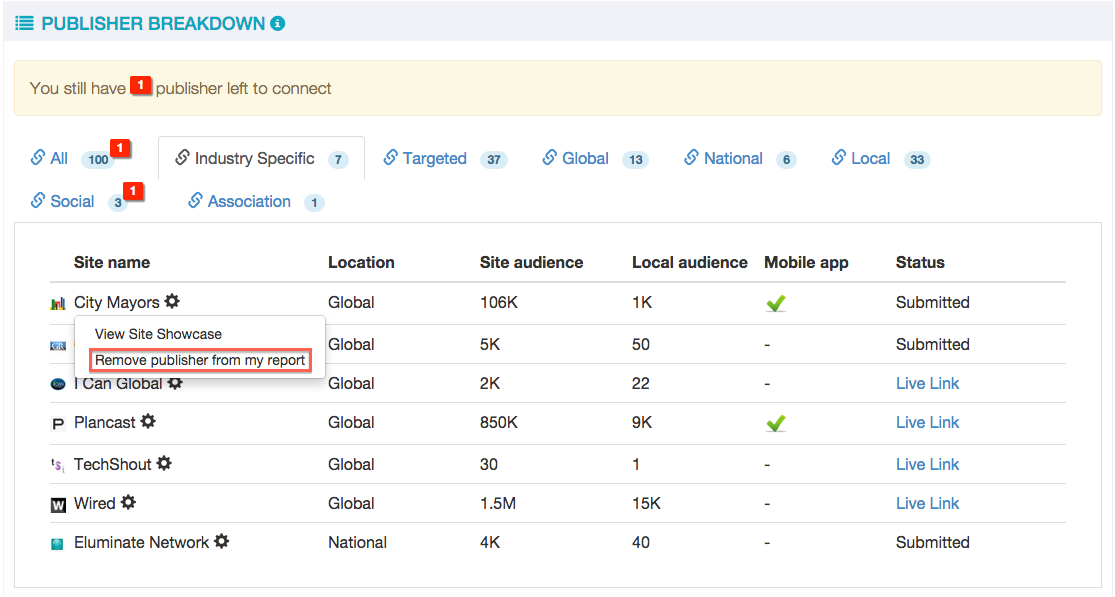
Task: Click the National location in Eluminate Network row
Action: click(x=357, y=542)
